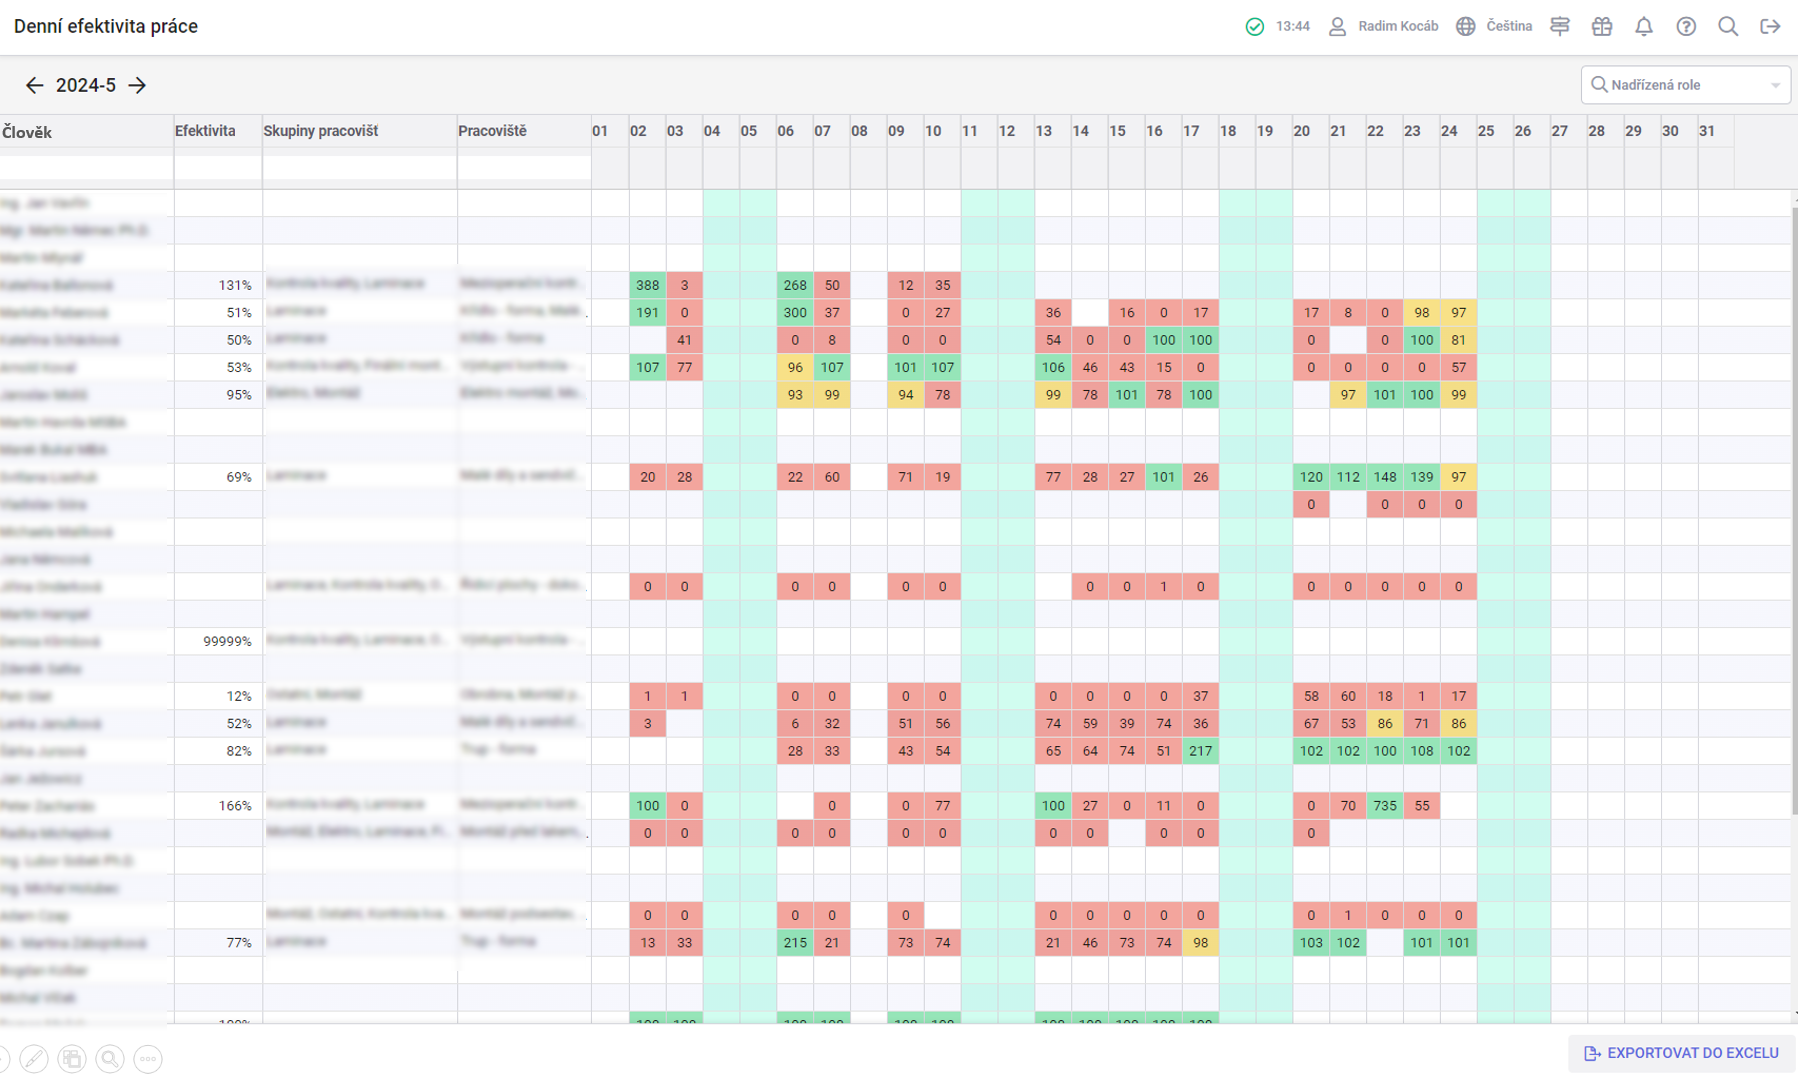Open help question mark icon
Screen dimensions: 1798x1074
(x=1686, y=27)
